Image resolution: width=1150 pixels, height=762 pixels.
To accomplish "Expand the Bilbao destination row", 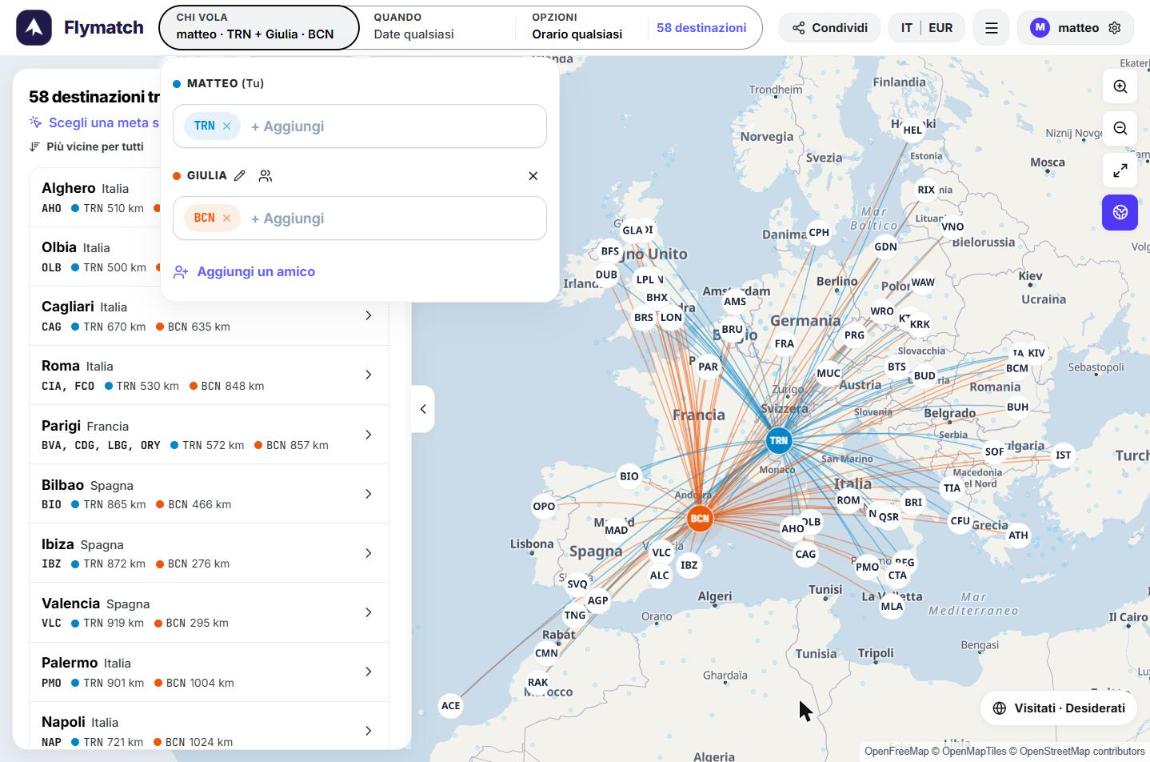I will pyautogui.click(x=209, y=494).
